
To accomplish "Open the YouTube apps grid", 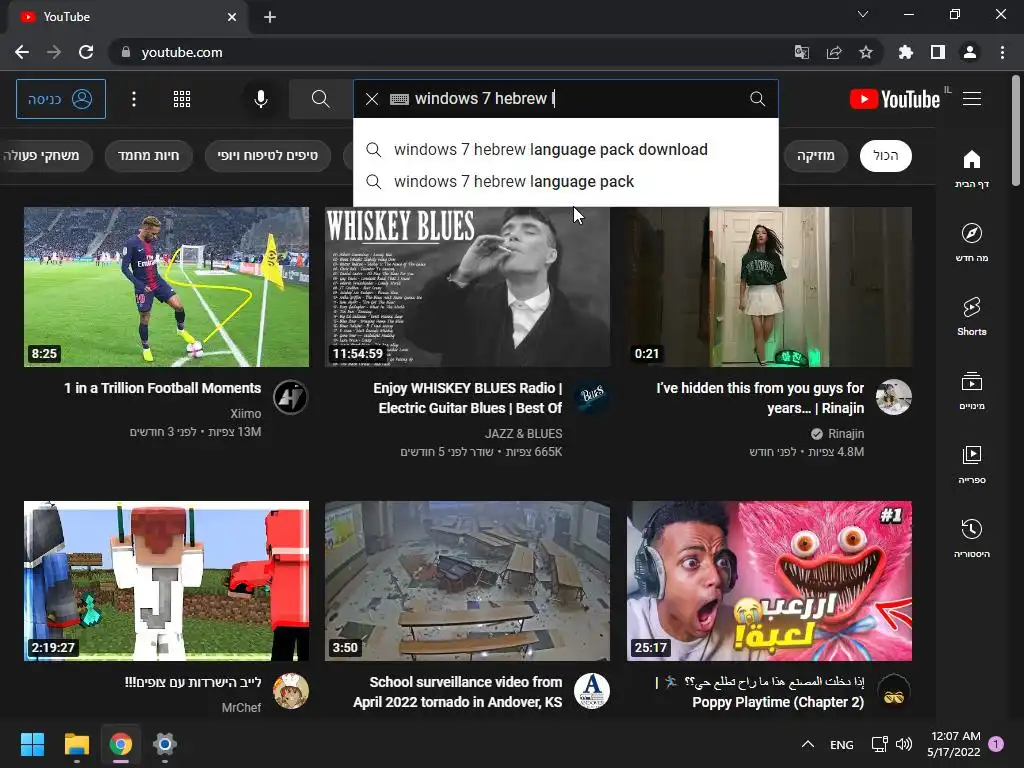I will 182,99.
